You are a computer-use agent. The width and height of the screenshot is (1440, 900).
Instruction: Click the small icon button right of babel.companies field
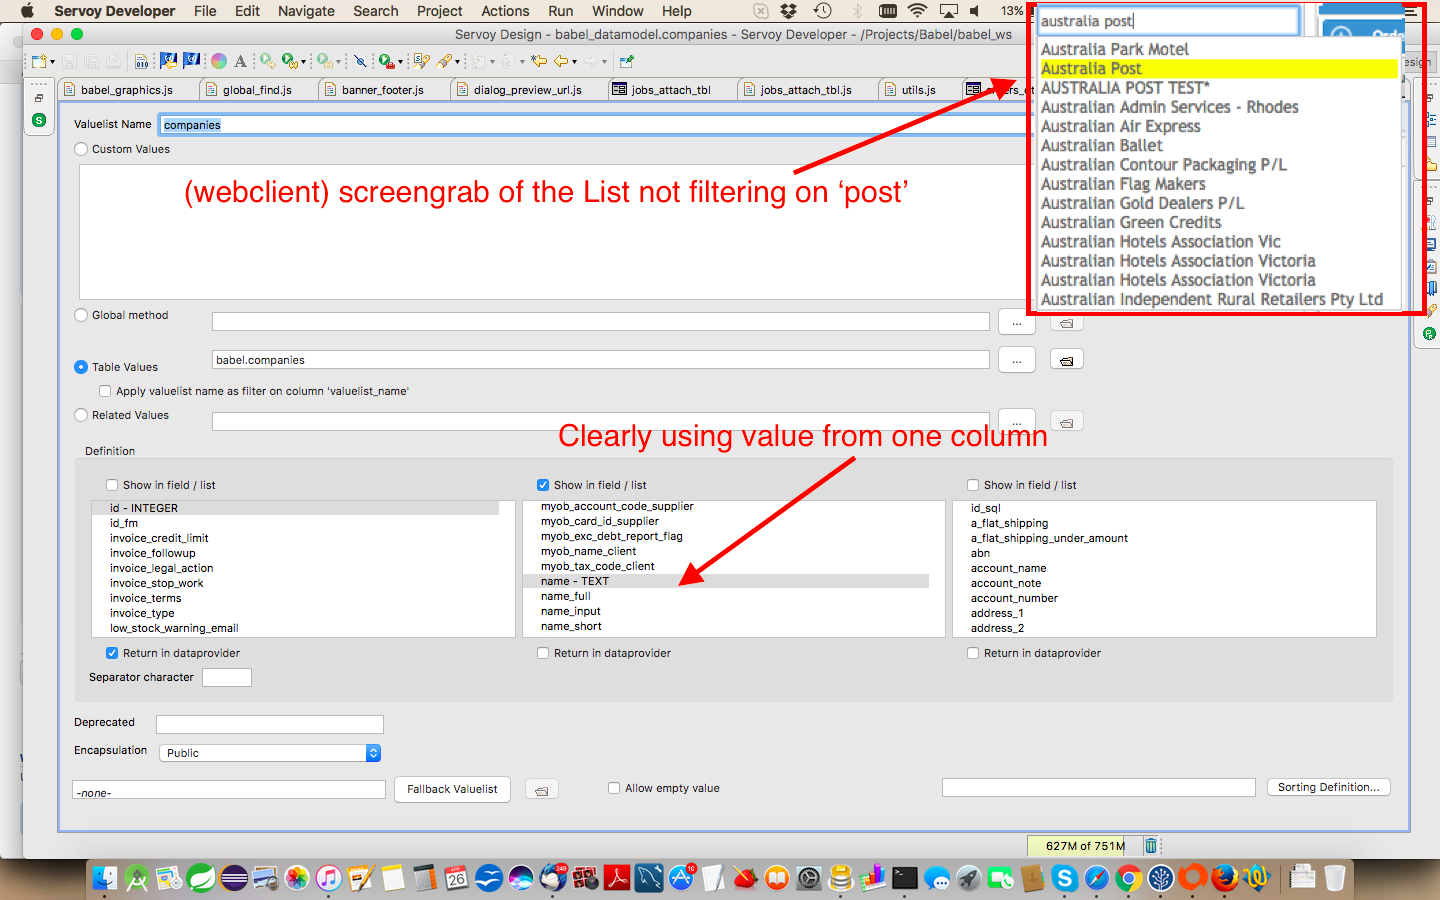[1067, 360]
